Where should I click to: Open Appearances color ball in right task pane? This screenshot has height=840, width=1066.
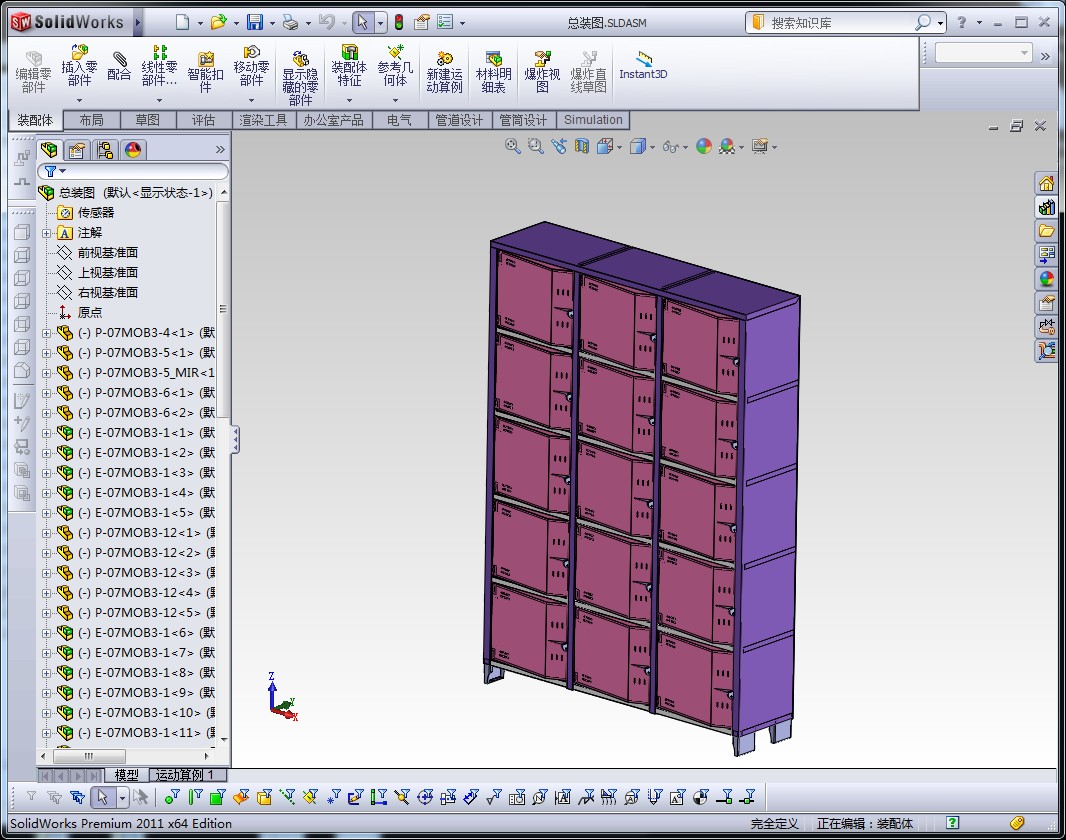click(1046, 279)
